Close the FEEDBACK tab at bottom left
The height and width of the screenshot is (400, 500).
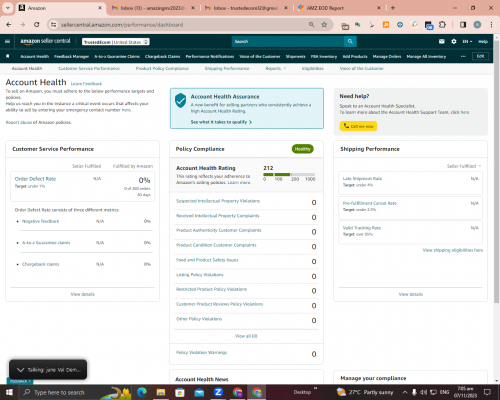pyautogui.click(x=29, y=381)
